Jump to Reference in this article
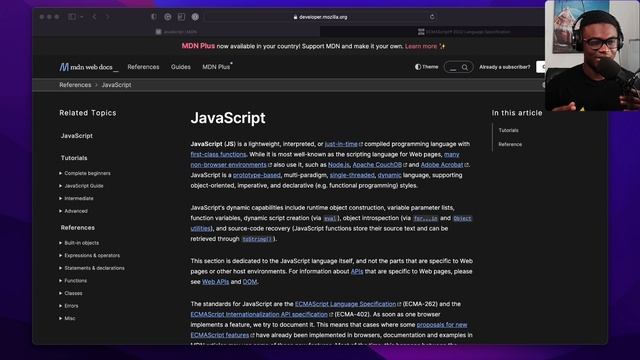This screenshot has height=360, width=640. point(510,144)
